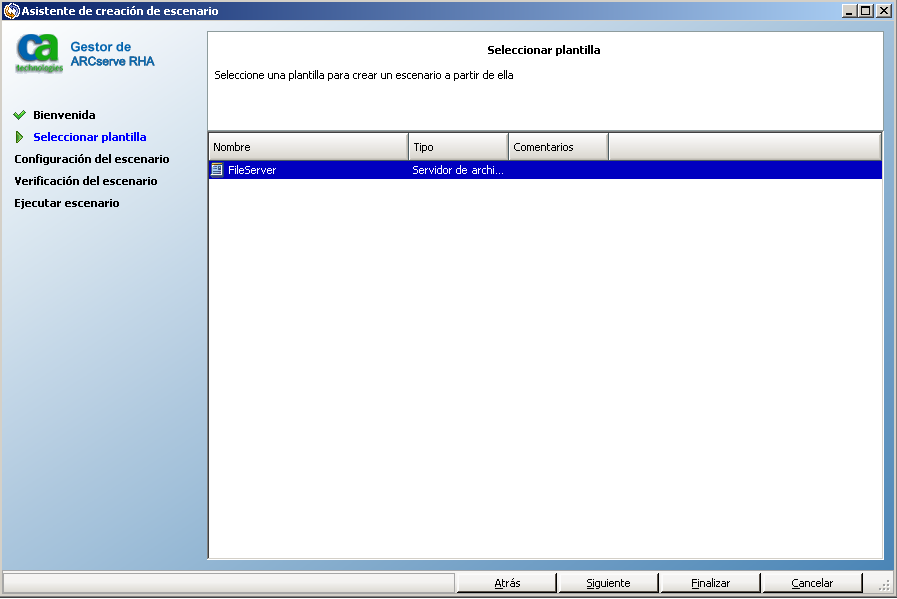
Task: Sort by the Nombre column header
Action: [308, 147]
